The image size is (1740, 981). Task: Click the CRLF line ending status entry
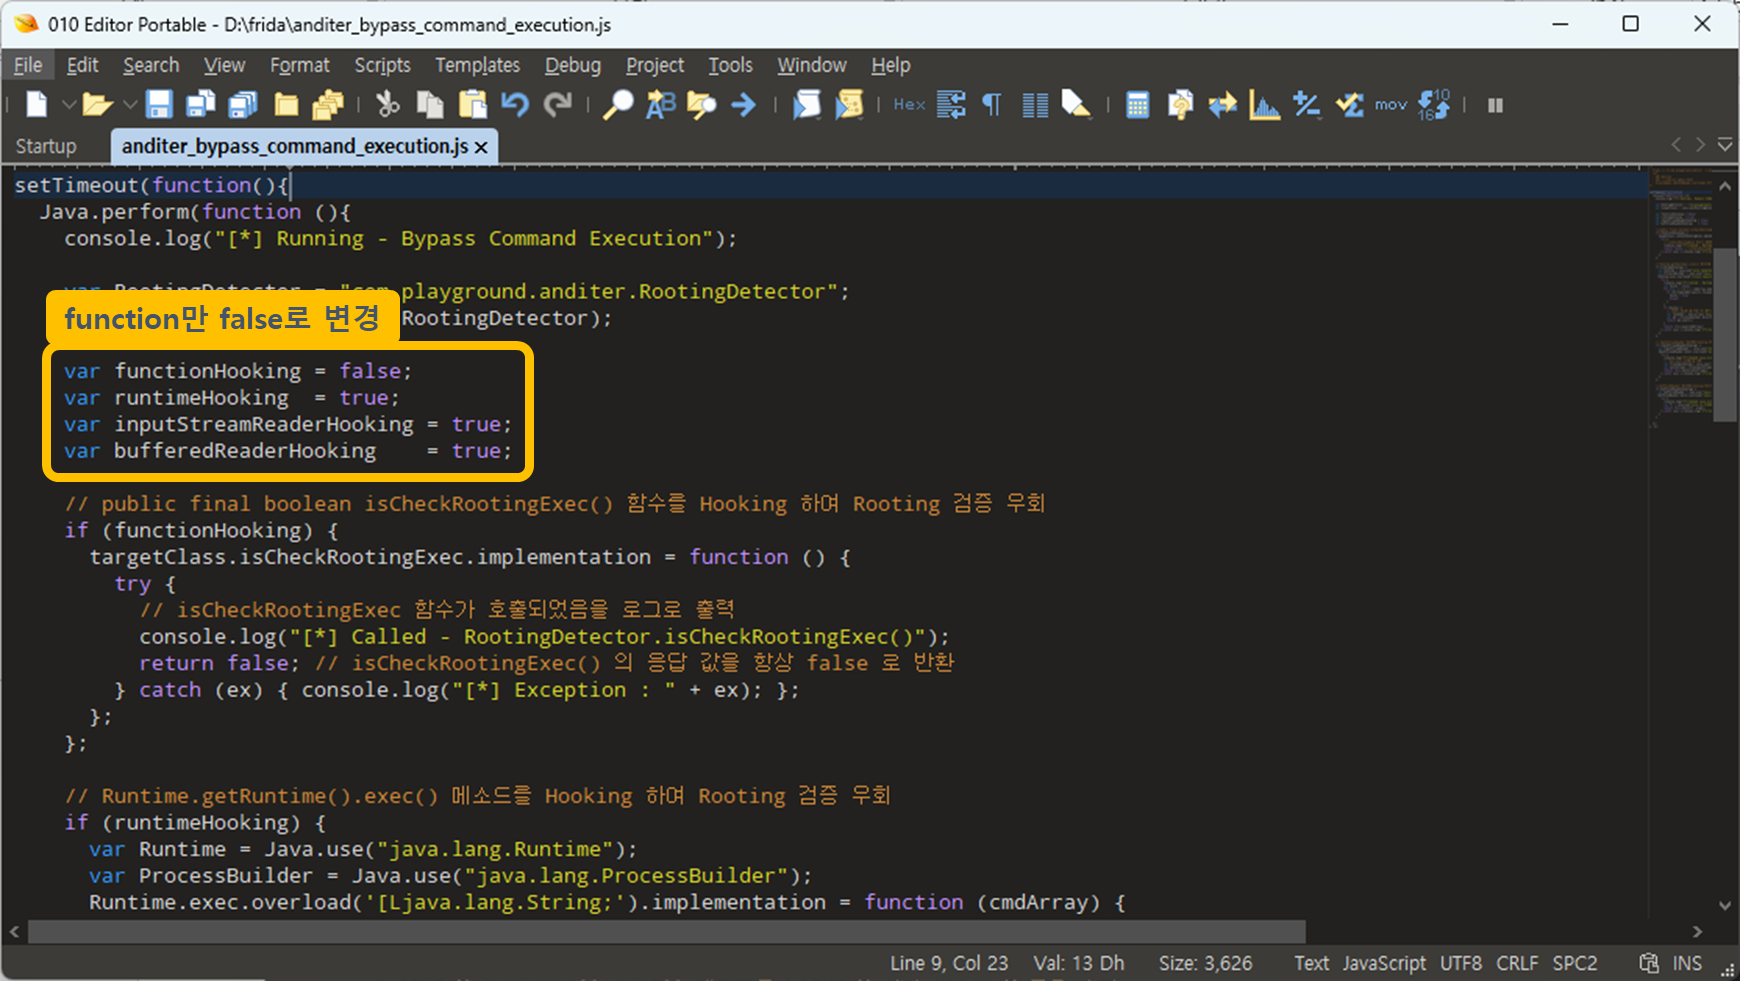1517,963
